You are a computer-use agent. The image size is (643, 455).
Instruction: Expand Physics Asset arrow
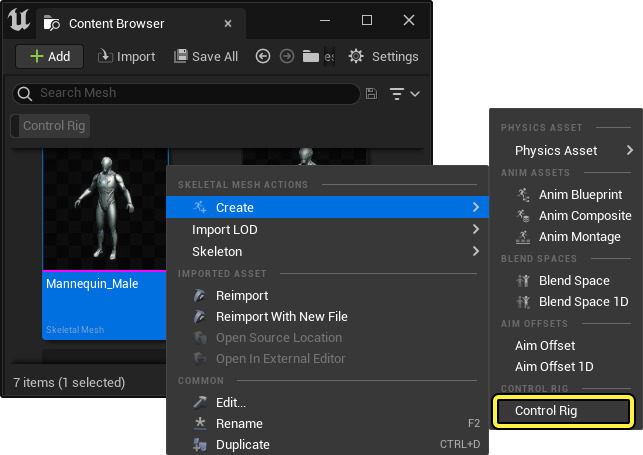[x=630, y=150]
